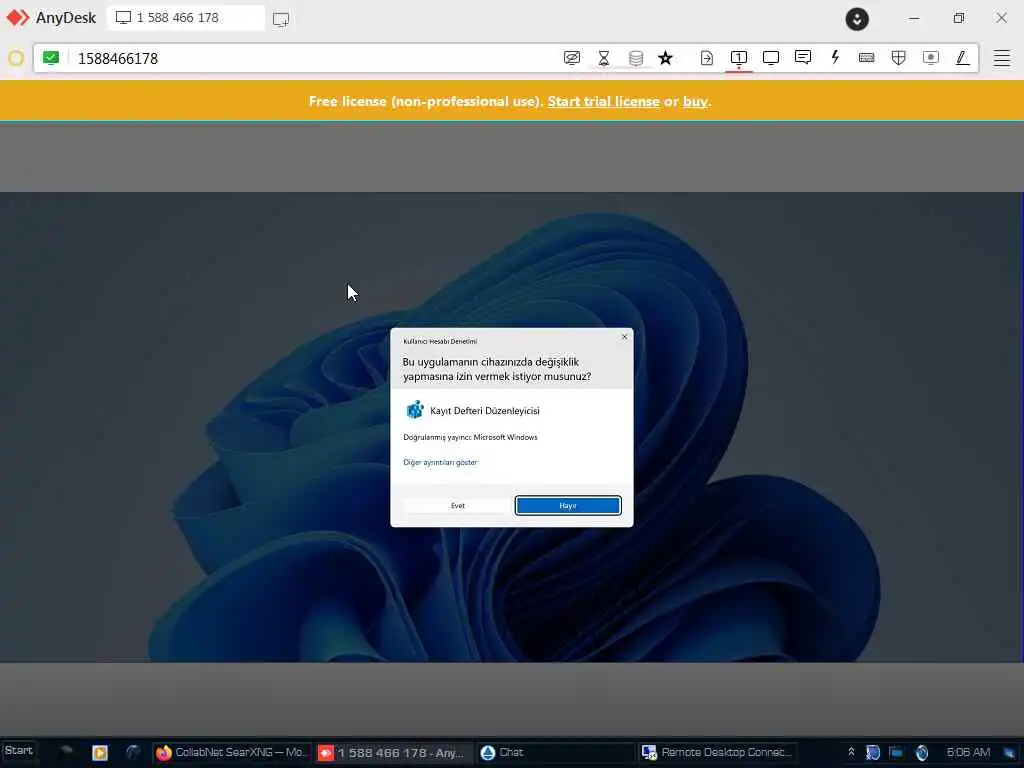Open the AnyDesk hamburger main menu
The image size is (1024, 768).
[1002, 58]
